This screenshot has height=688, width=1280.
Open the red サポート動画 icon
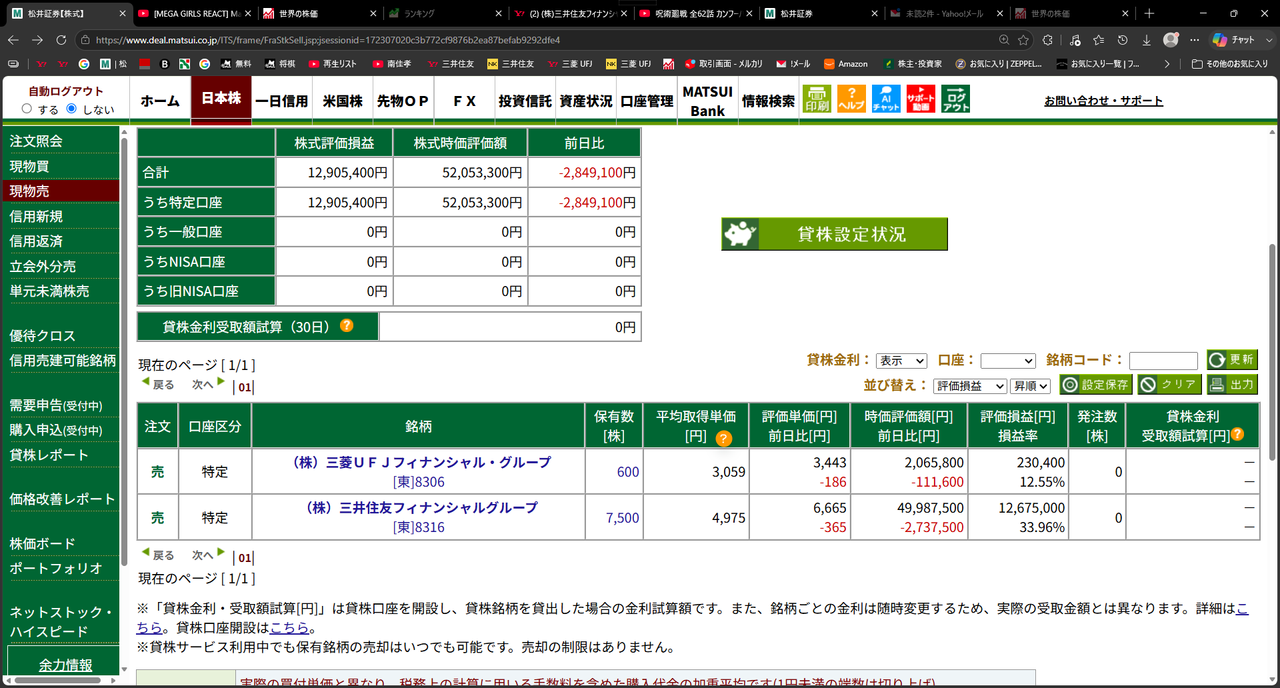pyautogui.click(x=921, y=99)
